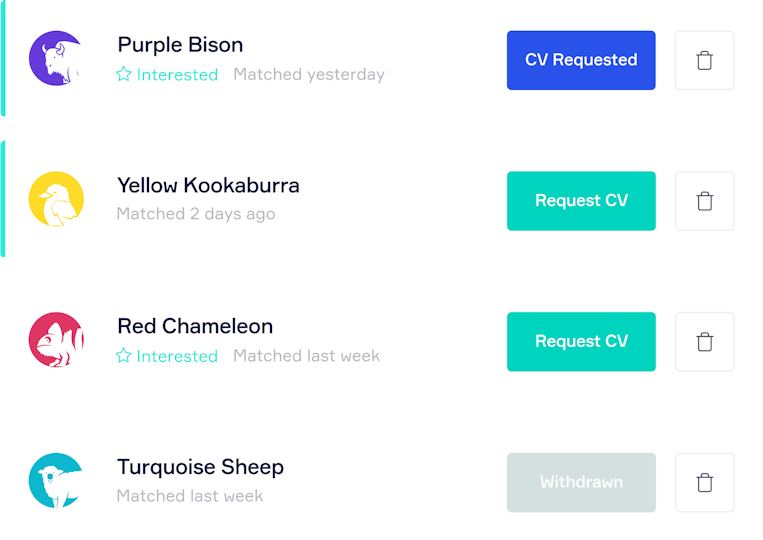Open the Turquoise Sheep candidate name
The height and width of the screenshot is (540, 763).
click(200, 468)
